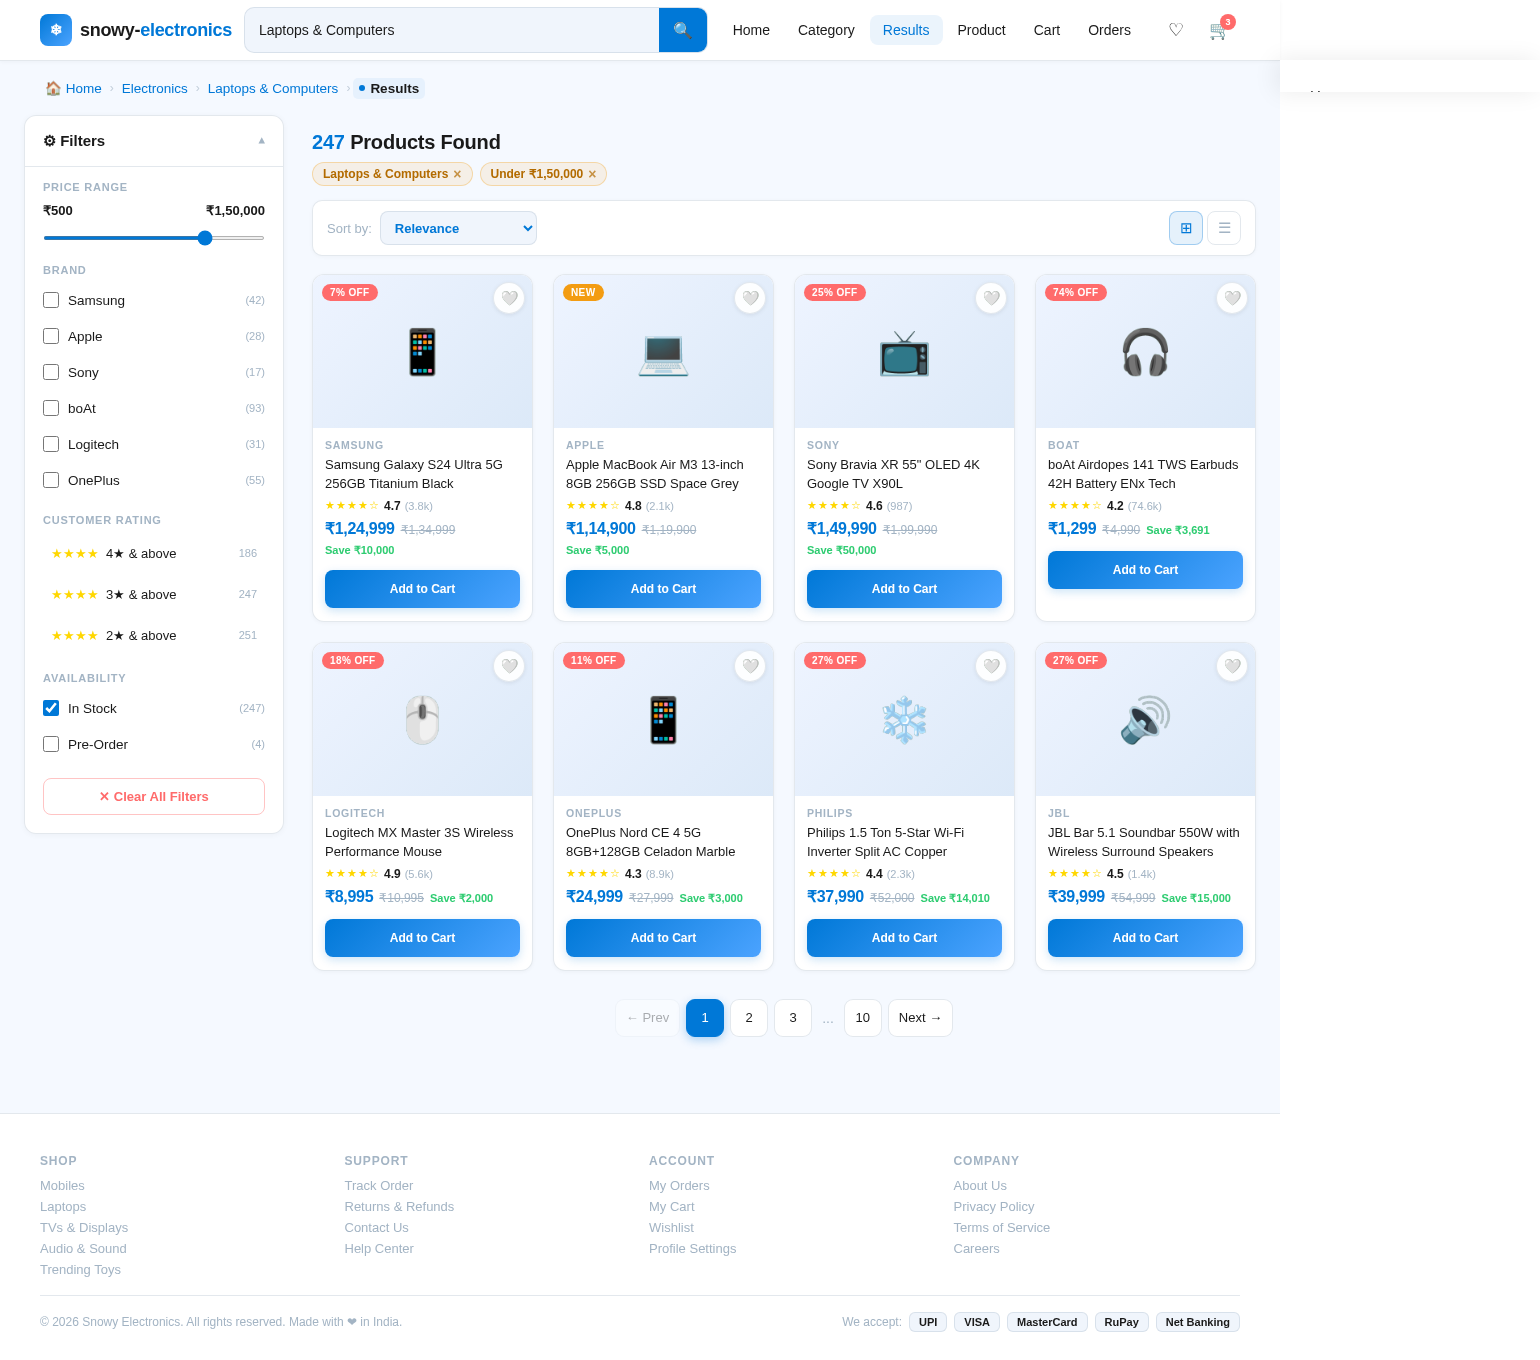1540x1360 pixels.
Task: Go to Home in top navigation
Action: coord(751,30)
